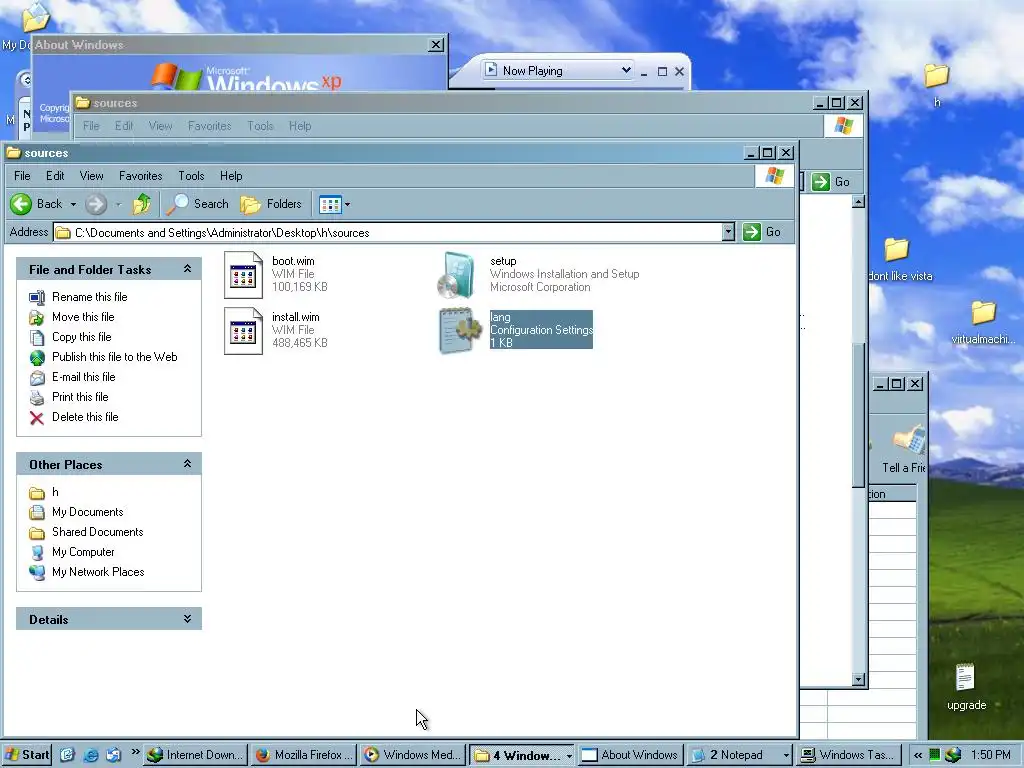The image size is (1024, 768).
Task: Select the lang configuration settings icon
Action: click(458, 331)
